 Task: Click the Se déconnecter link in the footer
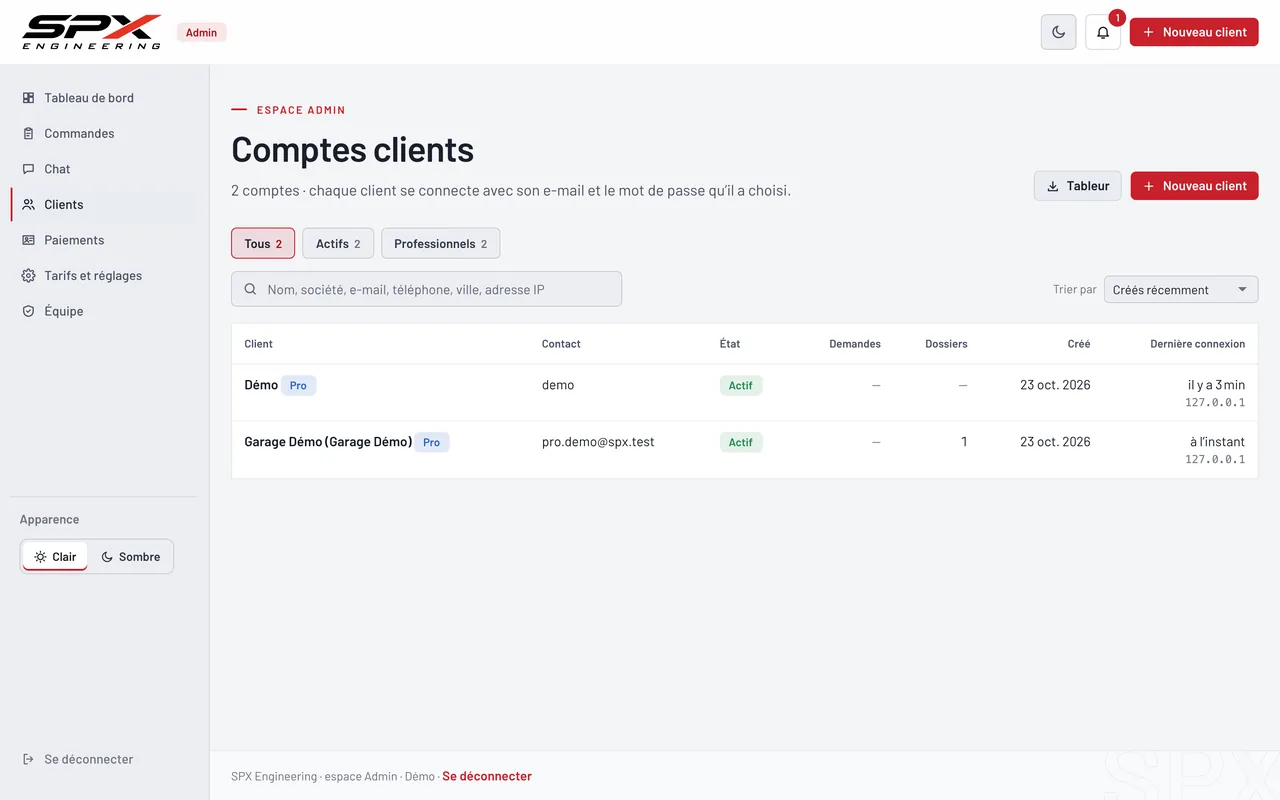click(487, 776)
